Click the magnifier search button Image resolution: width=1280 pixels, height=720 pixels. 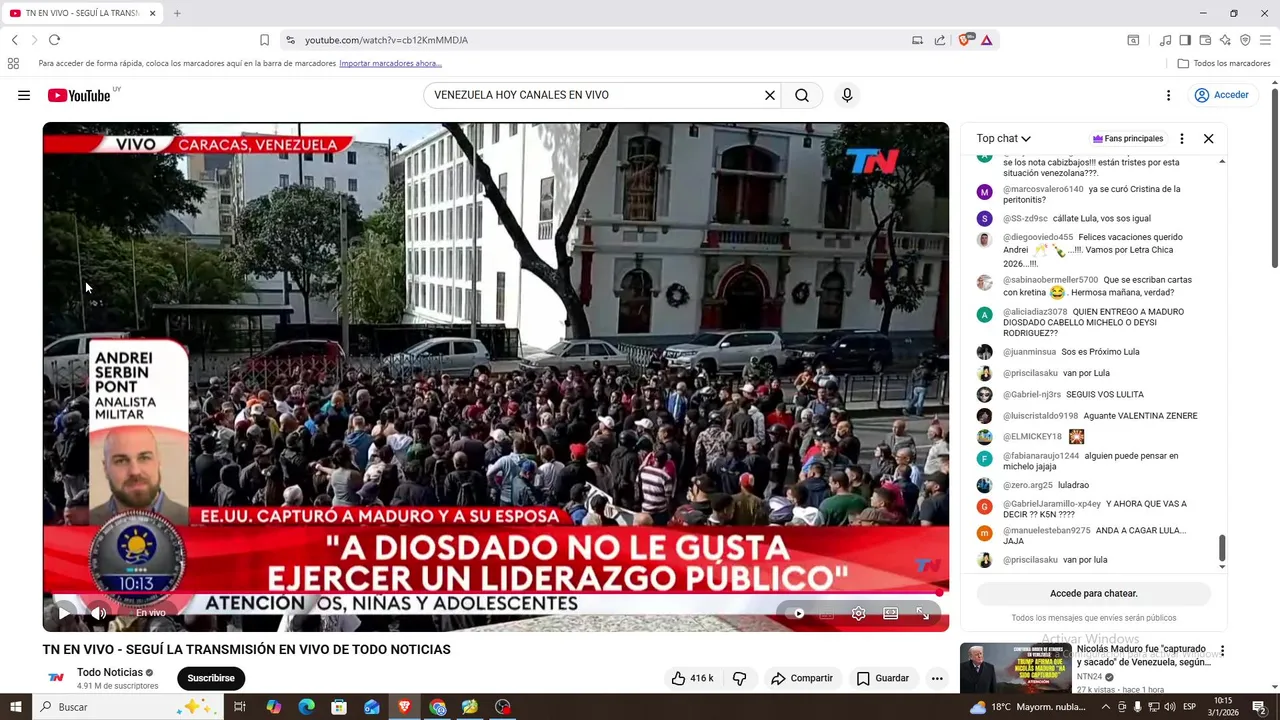802,95
